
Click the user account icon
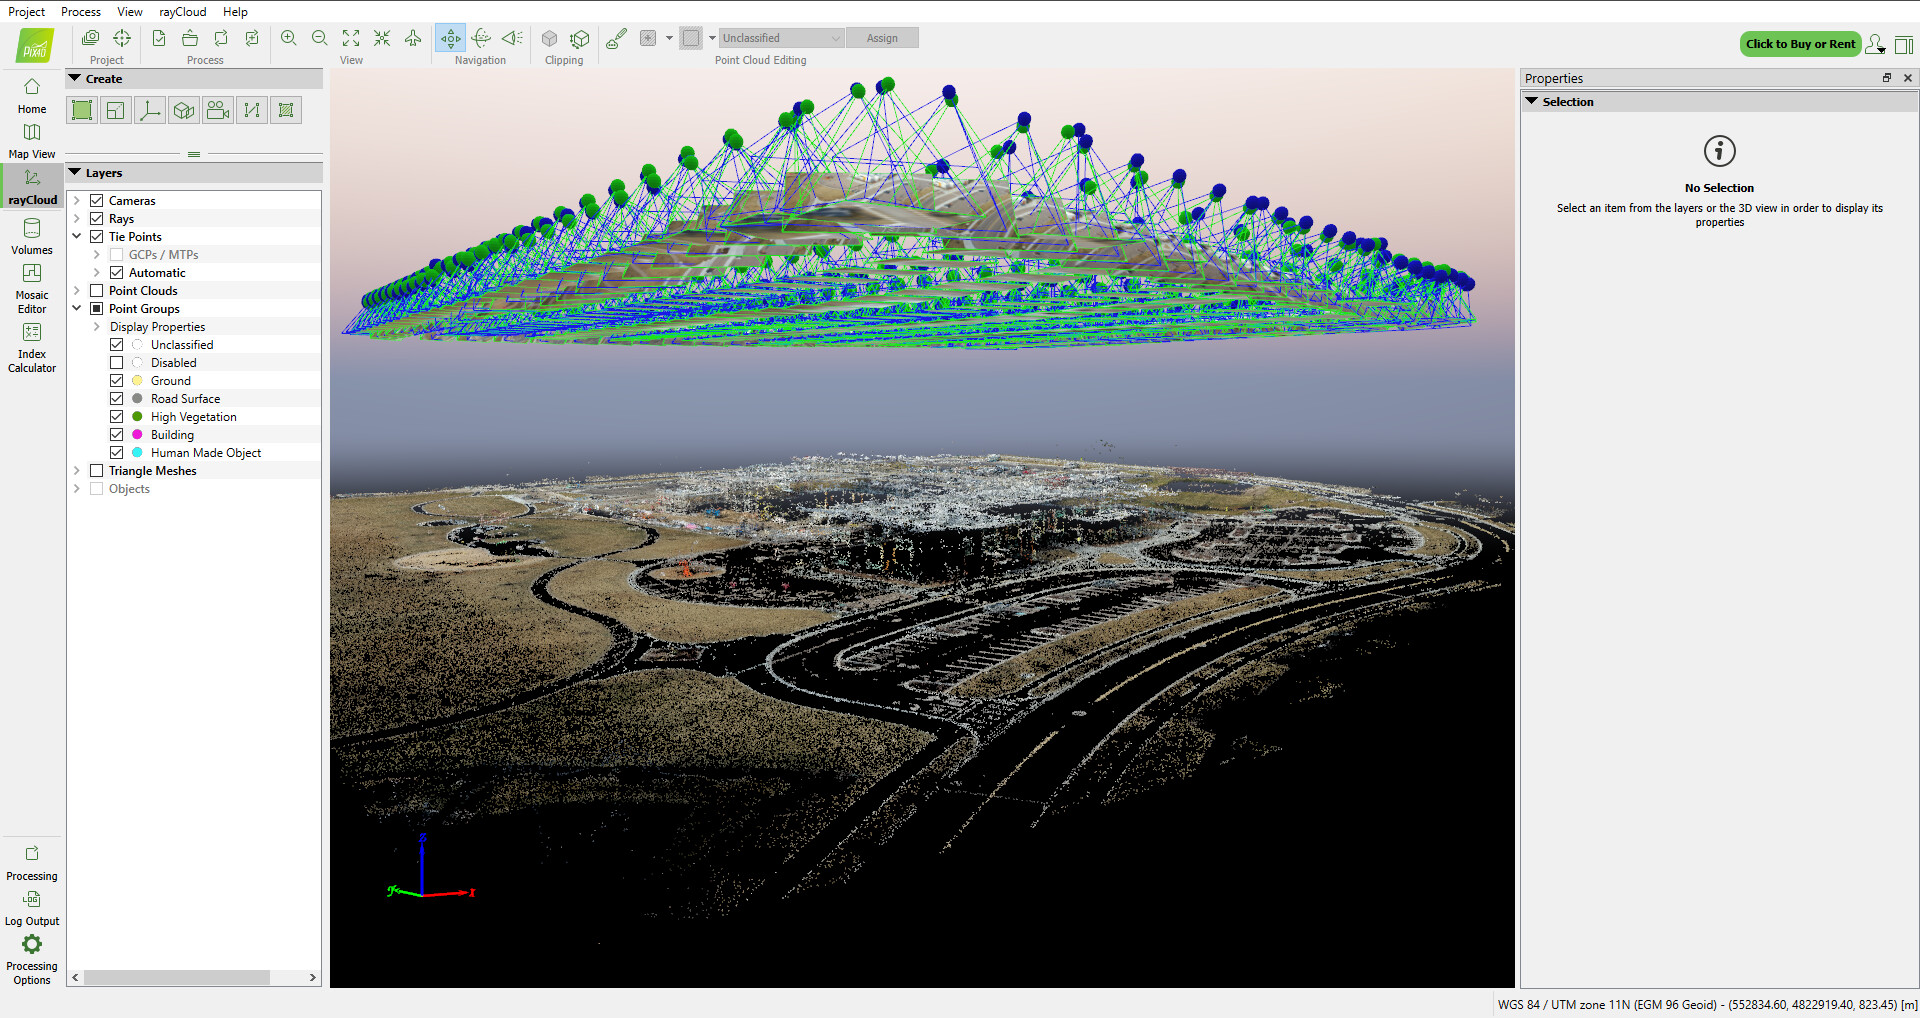(x=1875, y=44)
